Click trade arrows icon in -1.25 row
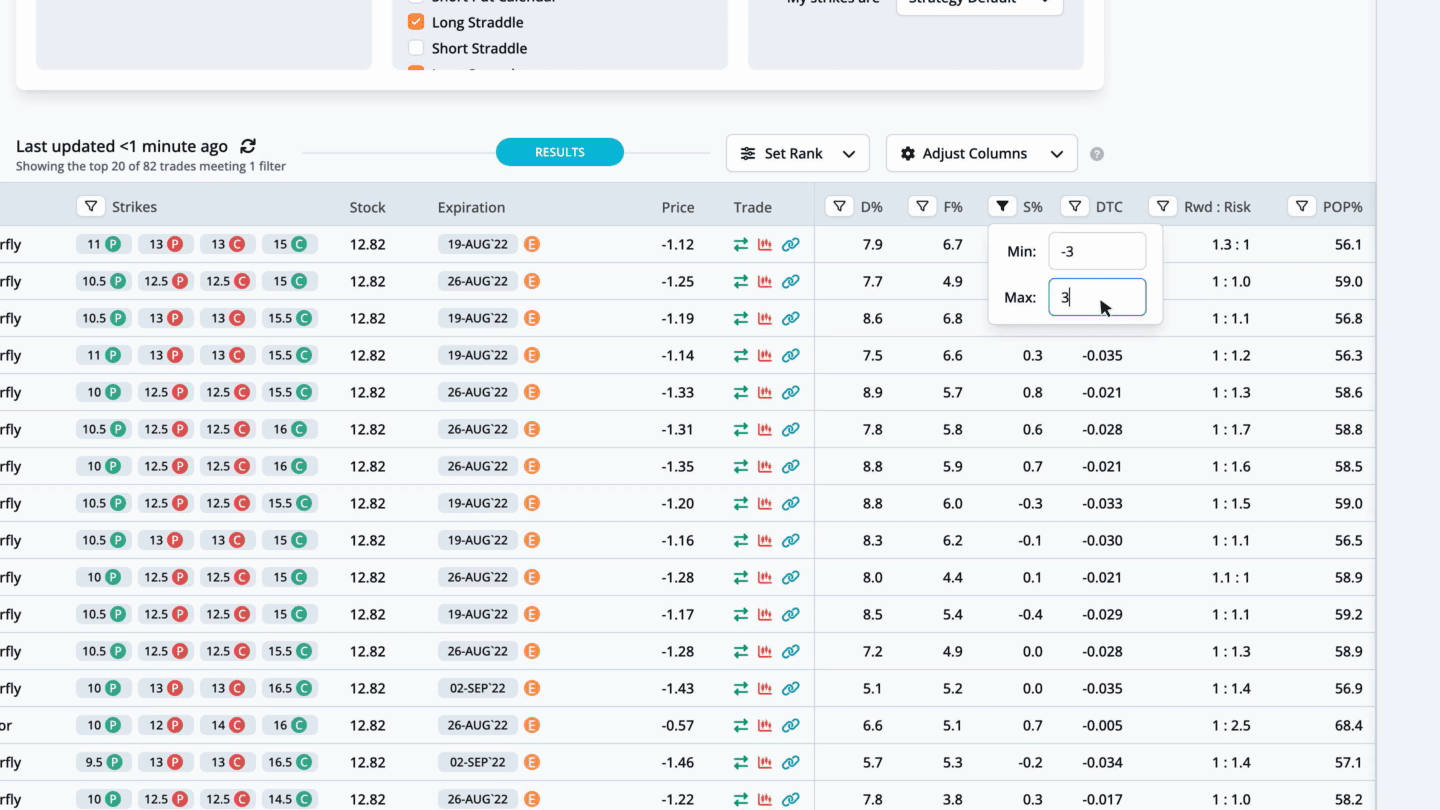Viewport: 1440px width, 810px height. 741,282
